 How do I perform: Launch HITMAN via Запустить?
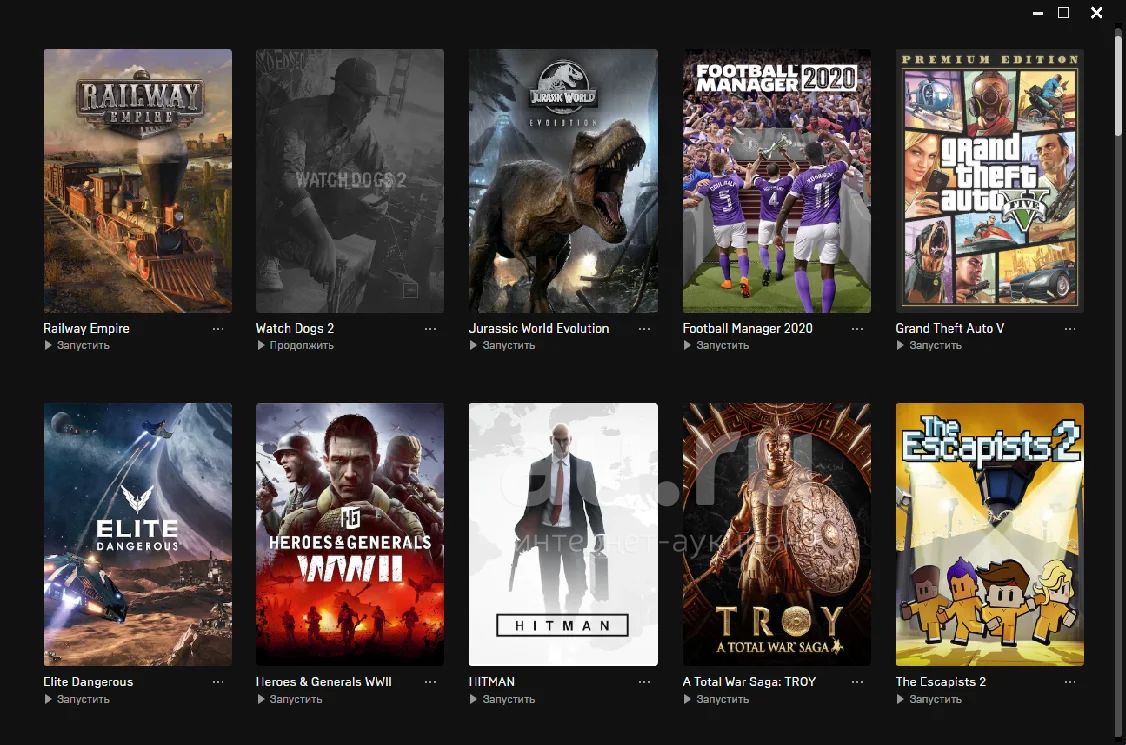tap(503, 699)
